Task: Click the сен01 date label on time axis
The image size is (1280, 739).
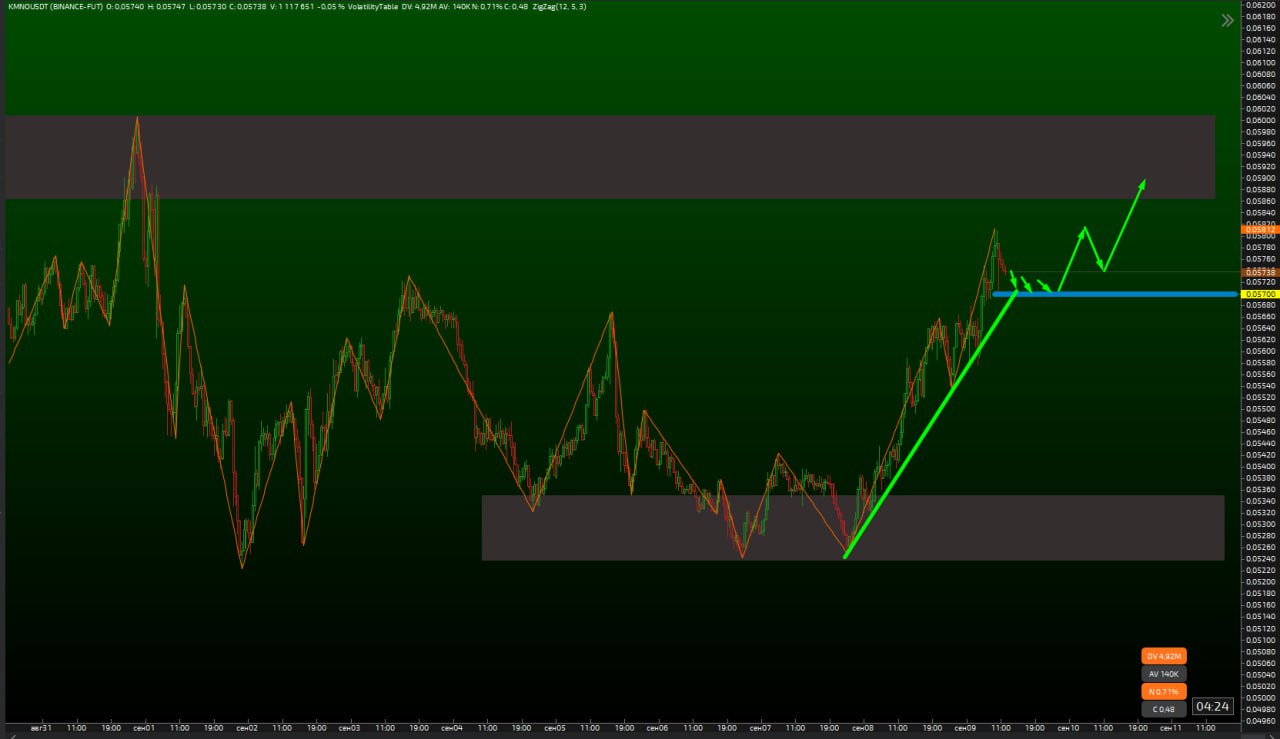Action: pos(142,728)
